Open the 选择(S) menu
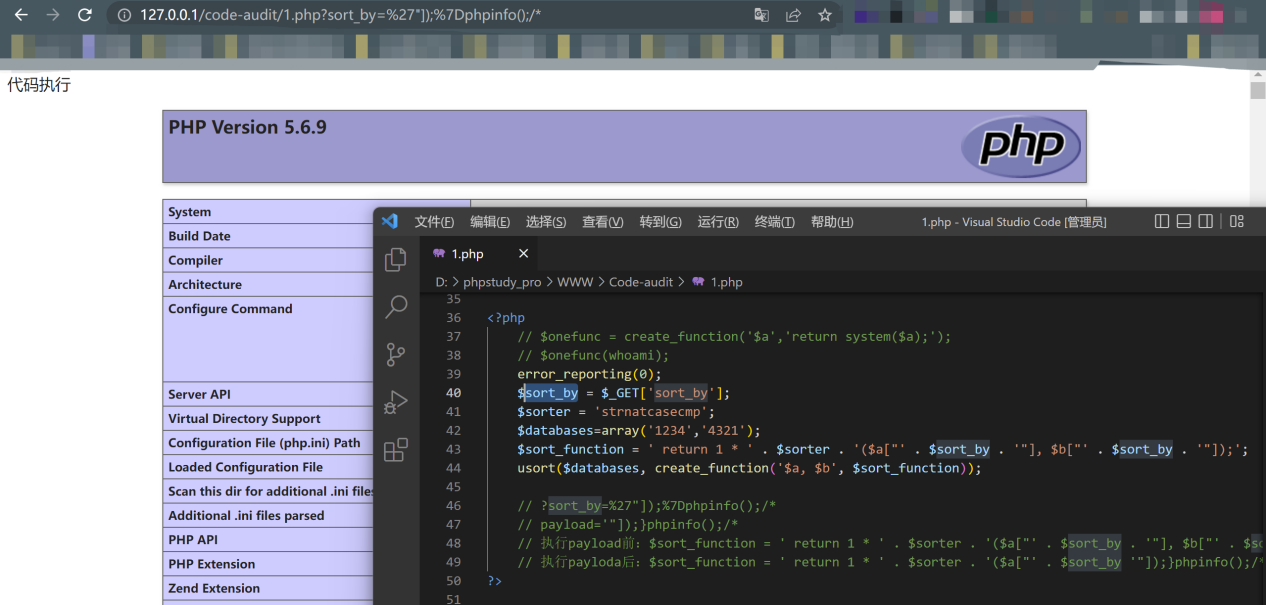This screenshot has height=605, width=1266. [x=546, y=222]
